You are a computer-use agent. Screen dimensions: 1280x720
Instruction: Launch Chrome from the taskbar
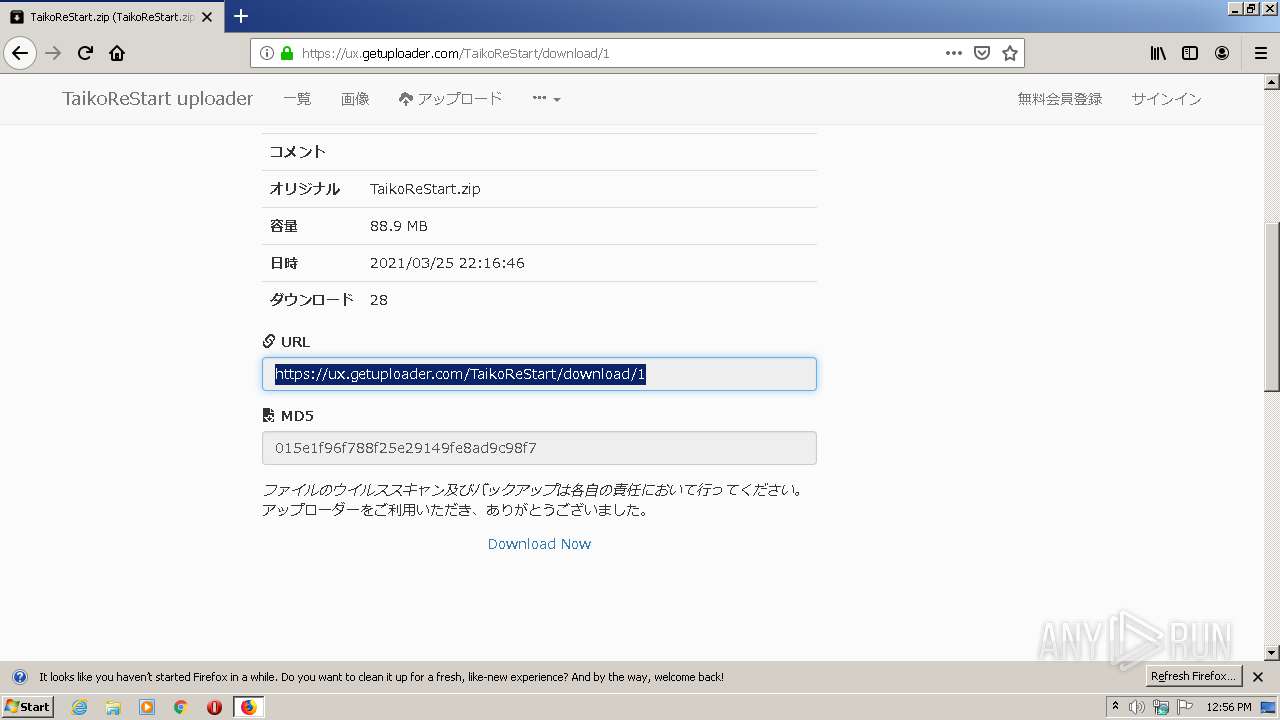[181, 707]
